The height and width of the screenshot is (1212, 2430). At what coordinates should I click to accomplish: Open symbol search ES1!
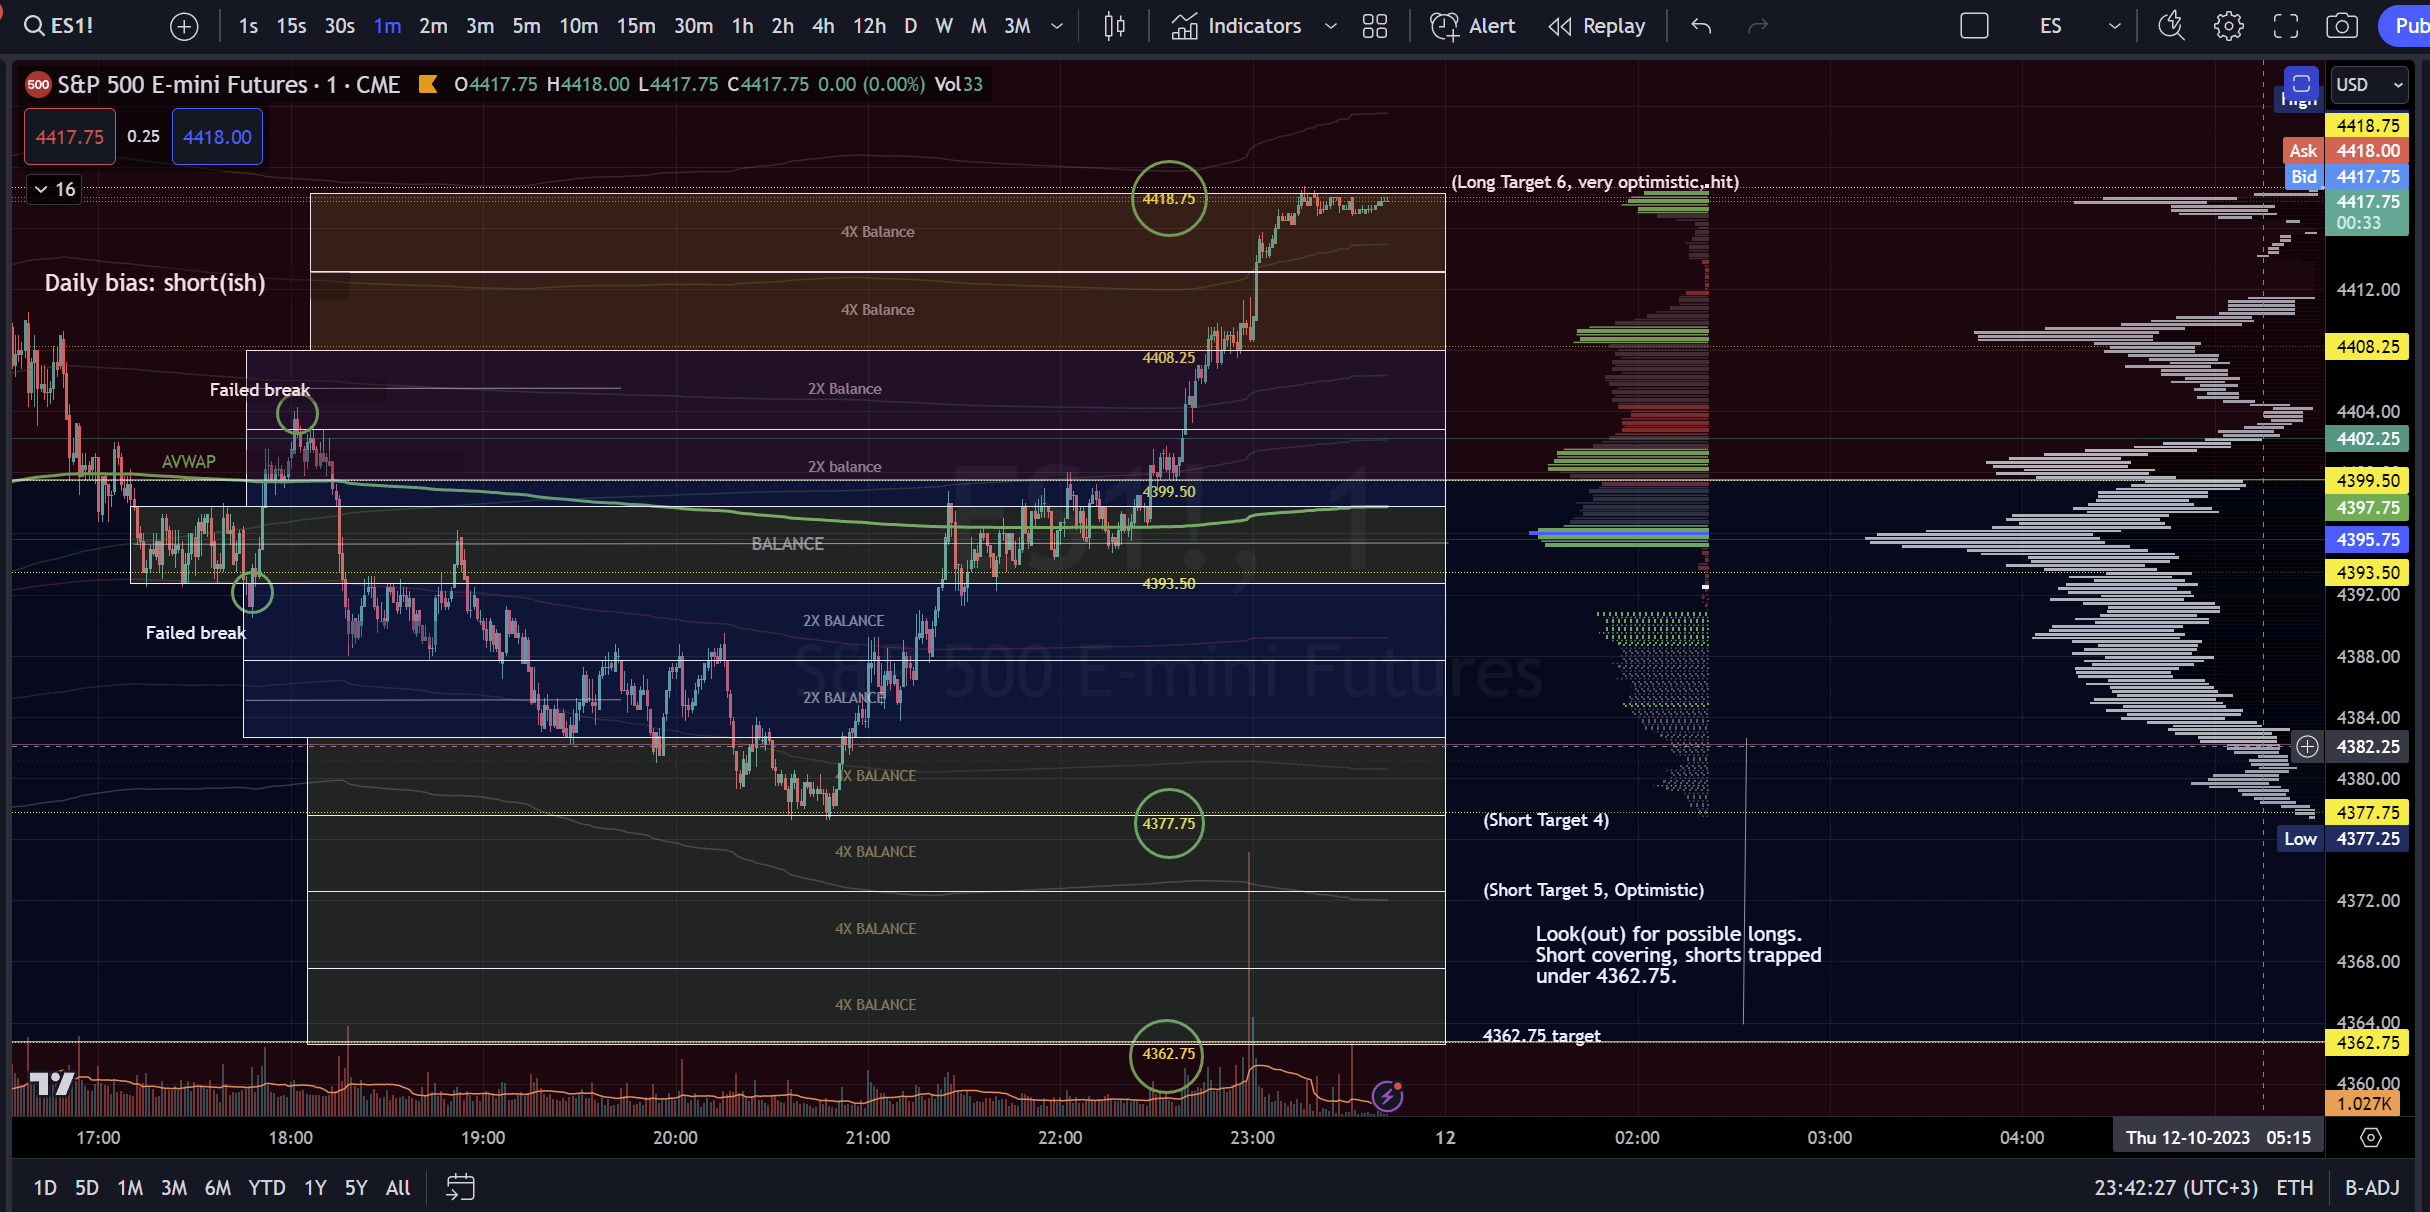tap(59, 26)
